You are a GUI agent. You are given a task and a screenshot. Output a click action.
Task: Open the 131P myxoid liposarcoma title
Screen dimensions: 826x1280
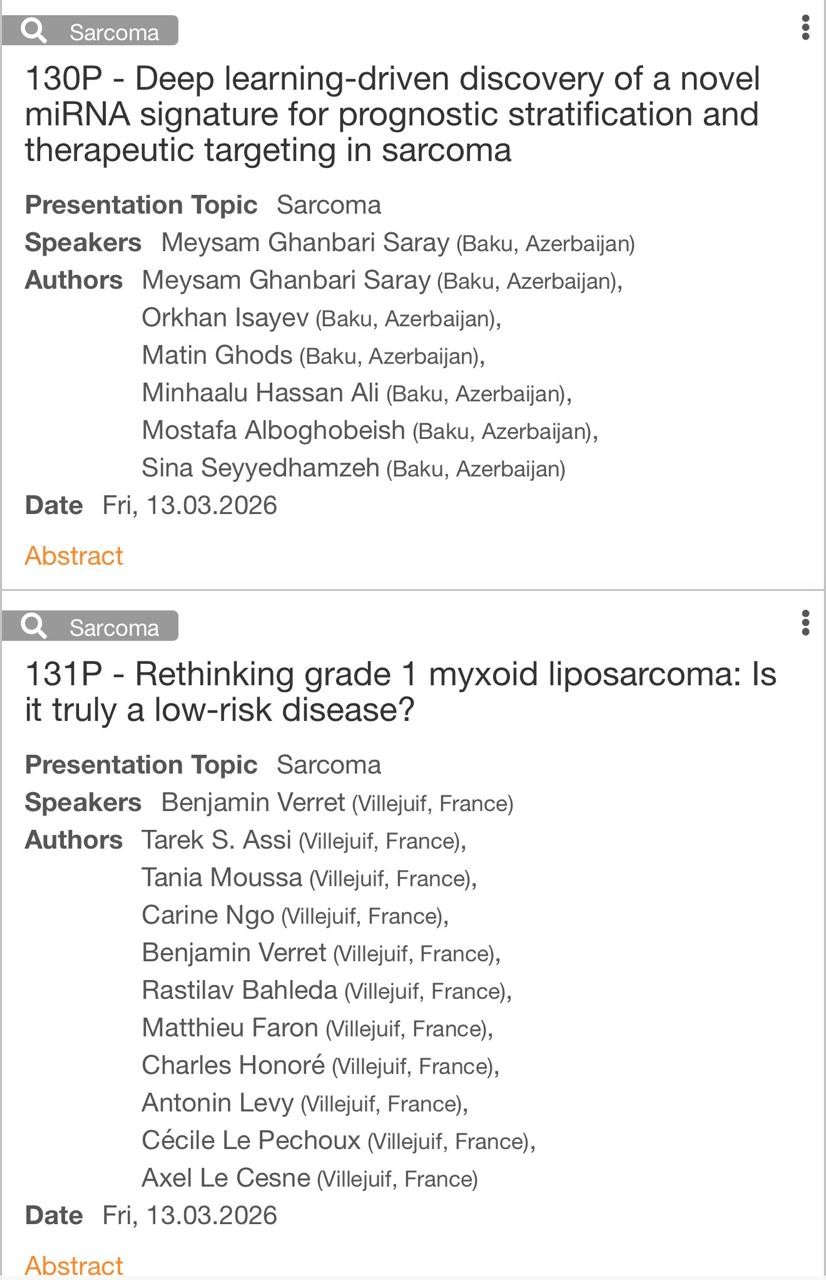(400, 691)
